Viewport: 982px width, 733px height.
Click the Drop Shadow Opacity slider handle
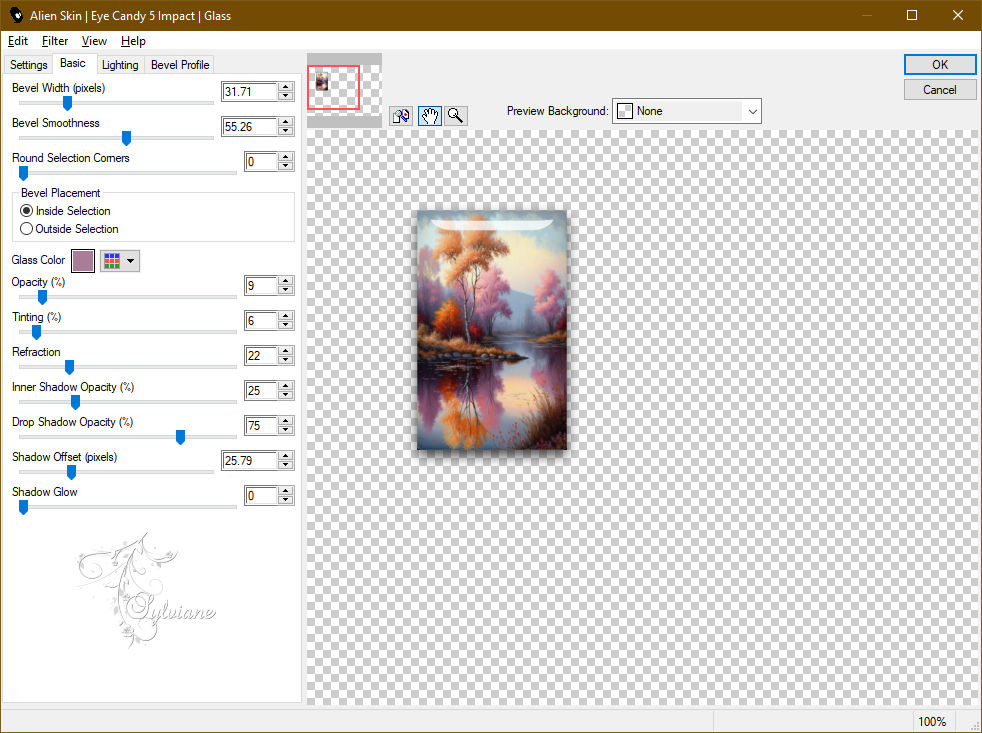tap(180, 437)
